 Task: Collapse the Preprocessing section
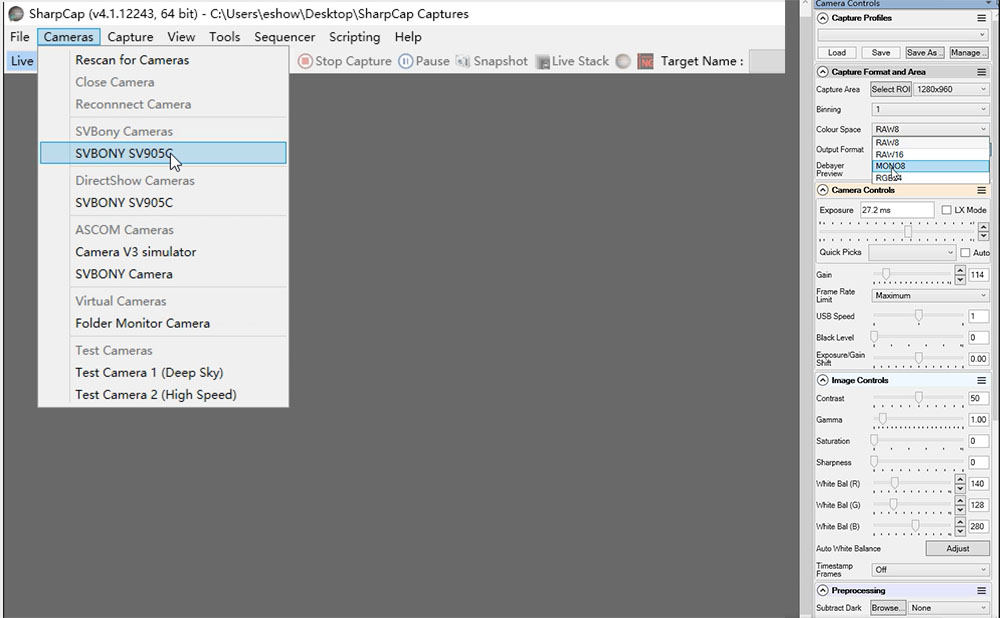(x=822, y=590)
